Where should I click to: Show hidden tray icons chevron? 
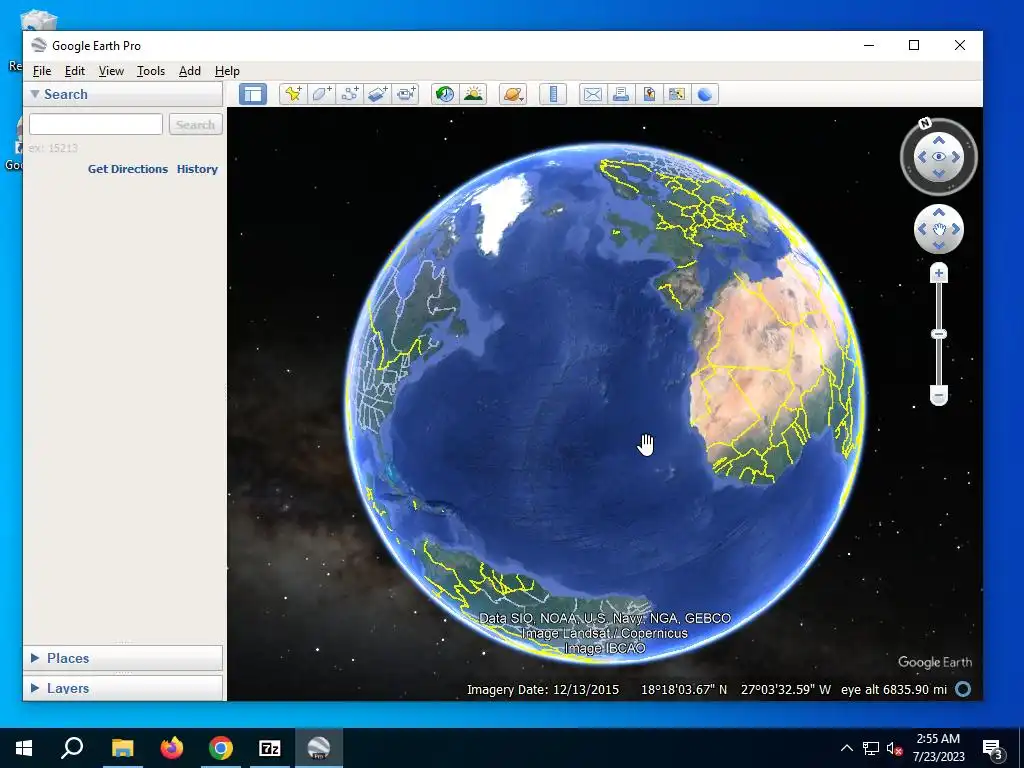click(846, 748)
